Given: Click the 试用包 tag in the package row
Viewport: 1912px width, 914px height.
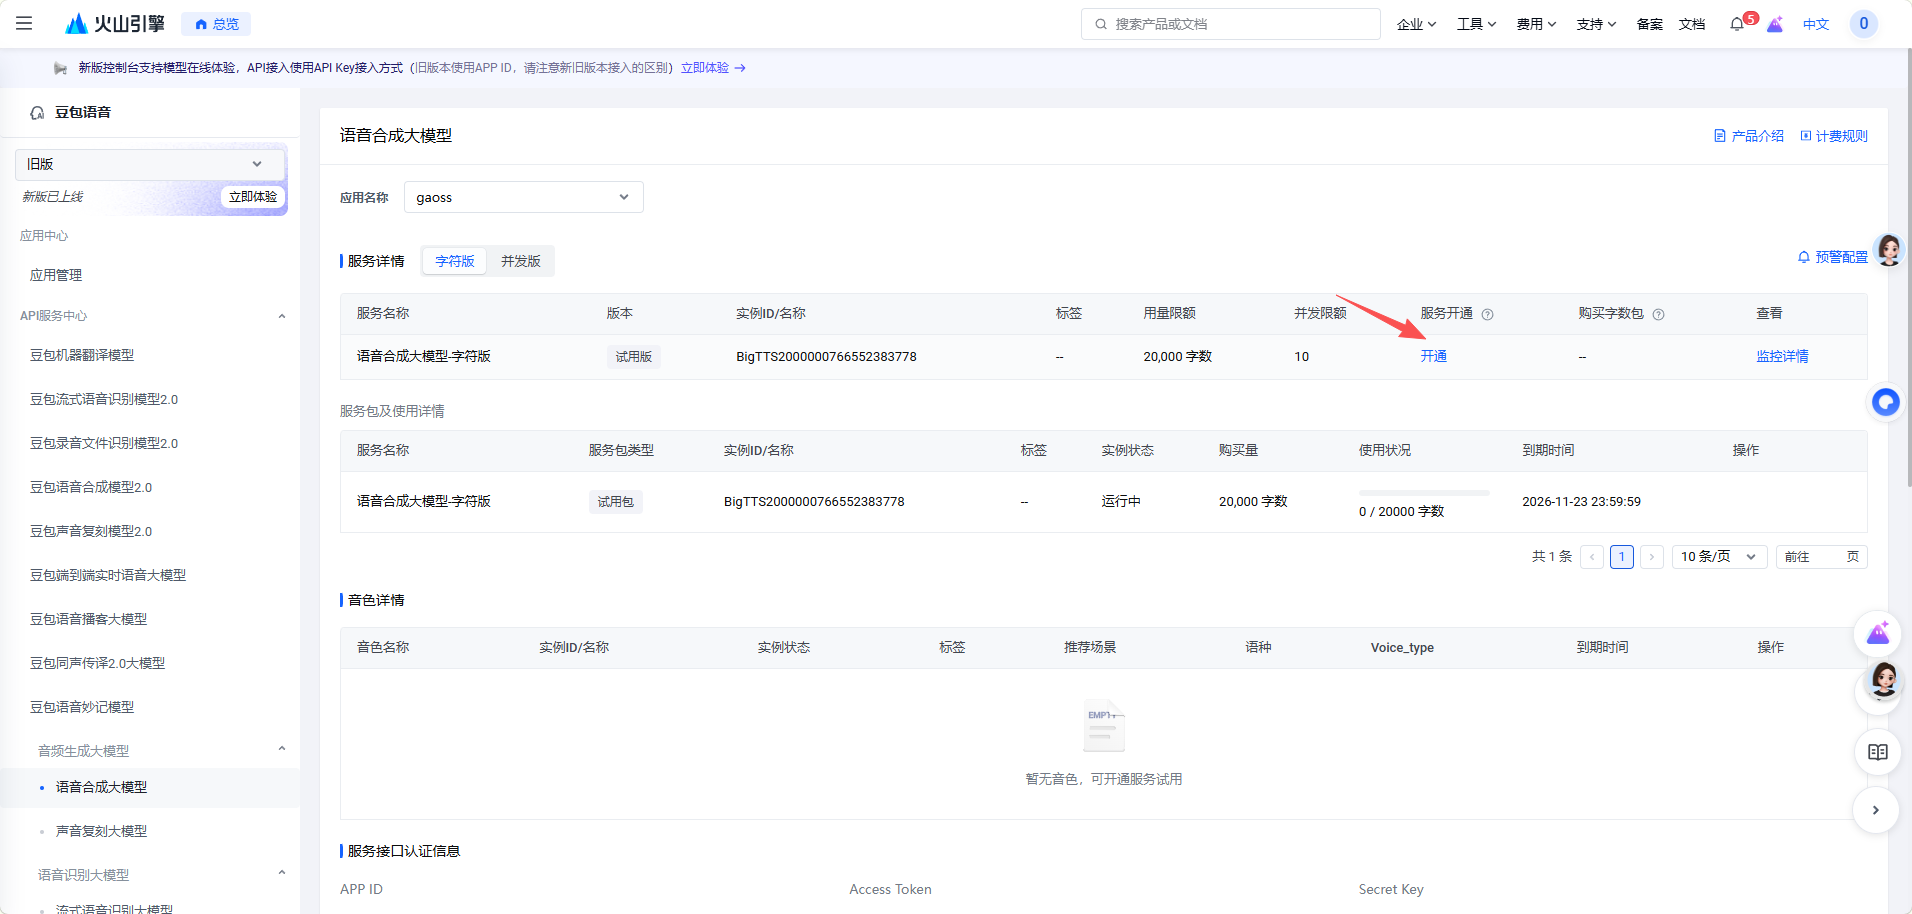Looking at the screenshot, I should pyautogui.click(x=616, y=502).
